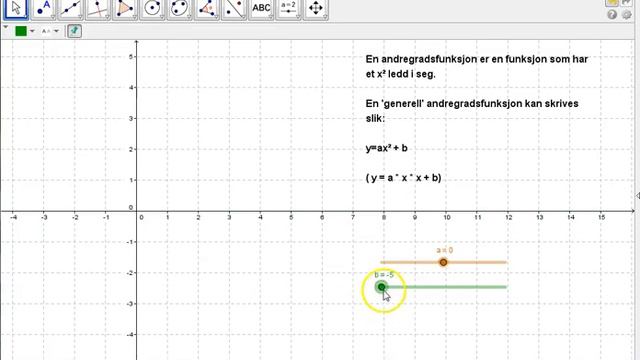
Task: Click the y-axis label -4
Action: point(129,335)
